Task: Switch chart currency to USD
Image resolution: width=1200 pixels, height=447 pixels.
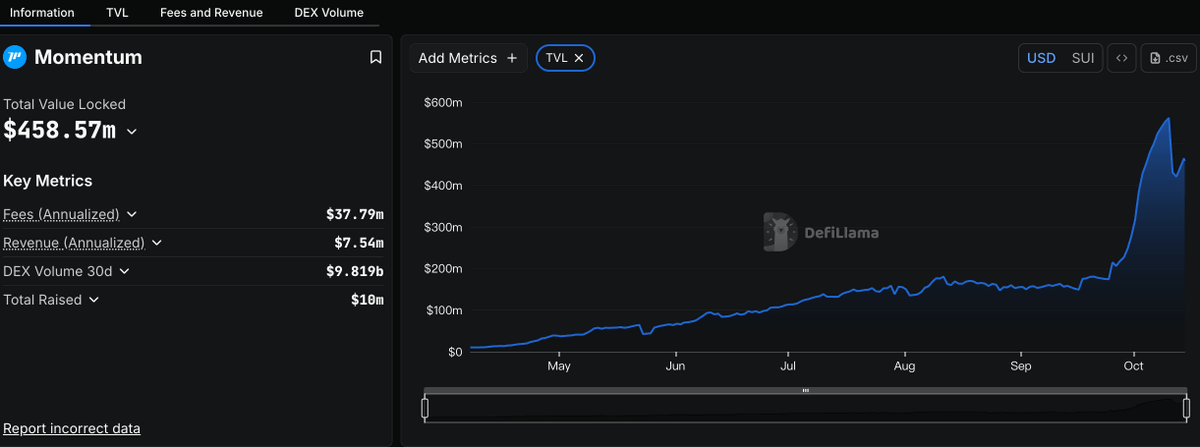Action: [1041, 58]
